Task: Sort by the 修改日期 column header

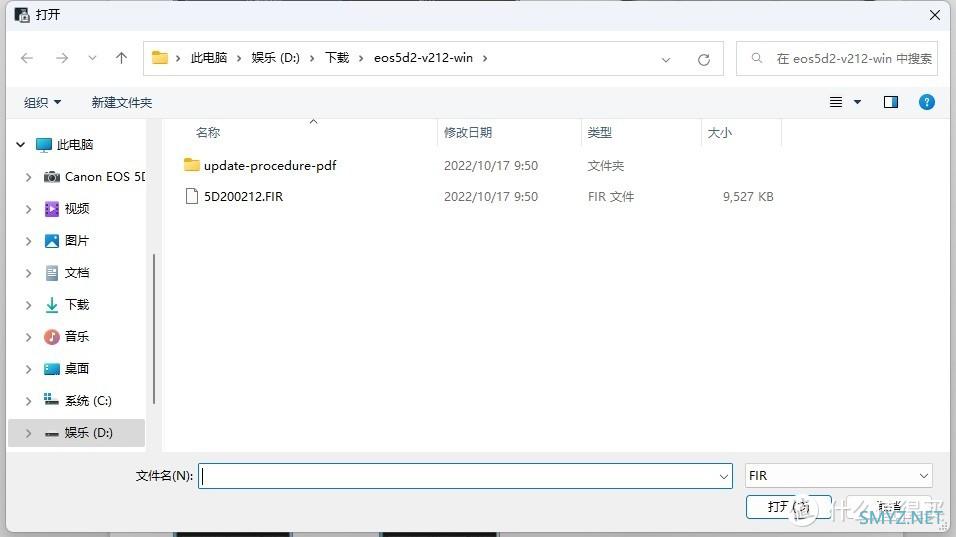Action: (x=468, y=132)
